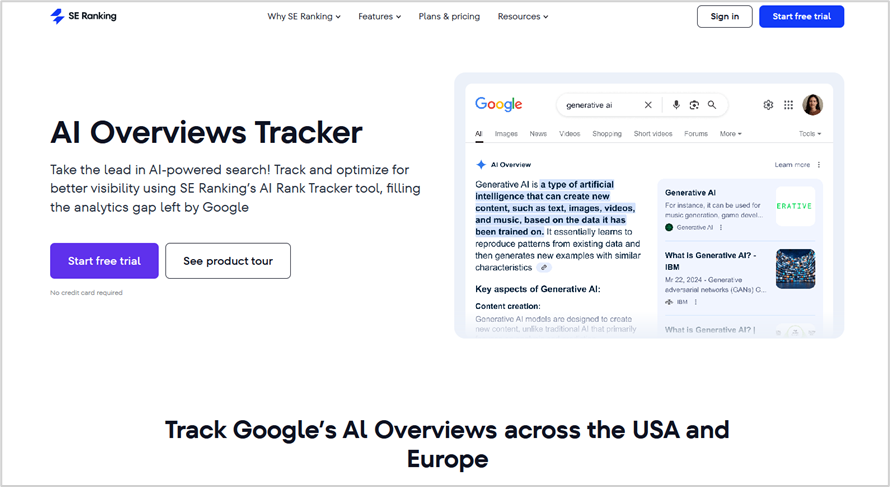Click the 'AI Overviews Tracker' heading
This screenshot has width=890, height=487.
pyautogui.click(x=206, y=132)
